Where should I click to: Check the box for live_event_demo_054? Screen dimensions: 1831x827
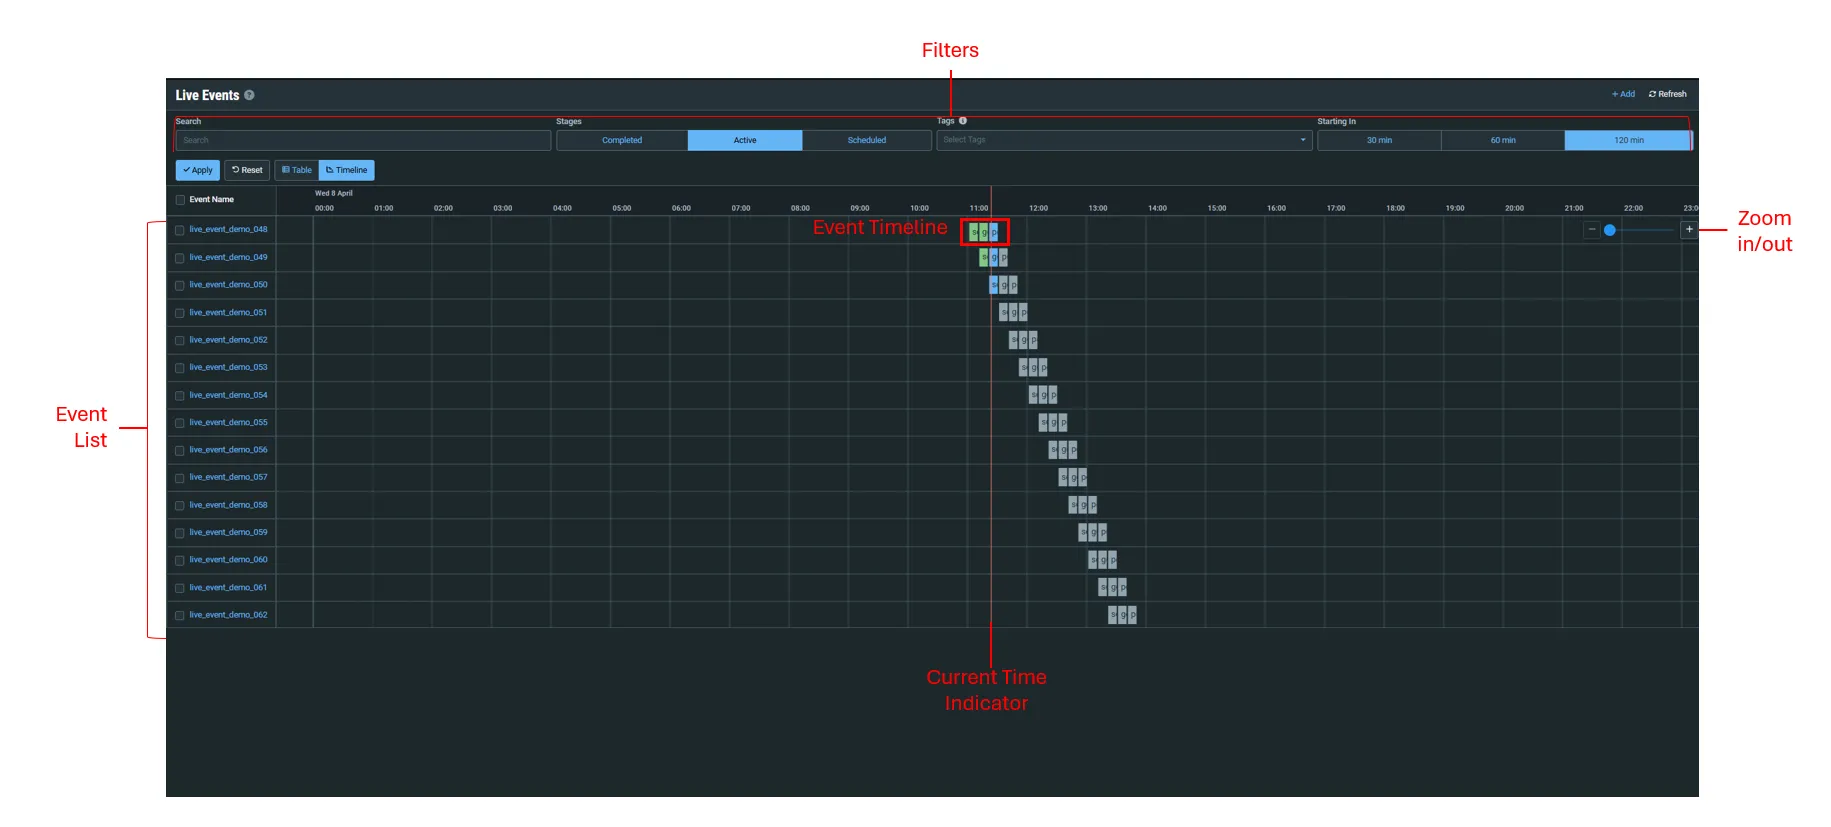pyautogui.click(x=180, y=396)
